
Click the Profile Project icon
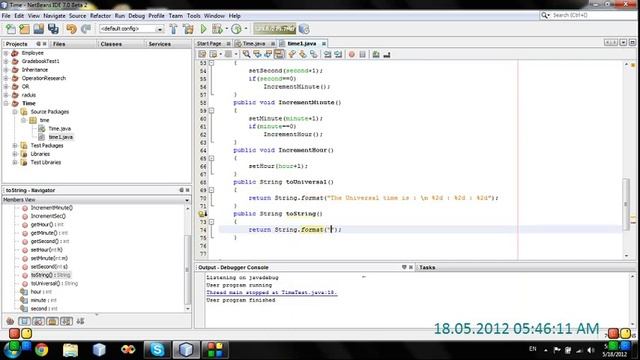[x=236, y=29]
